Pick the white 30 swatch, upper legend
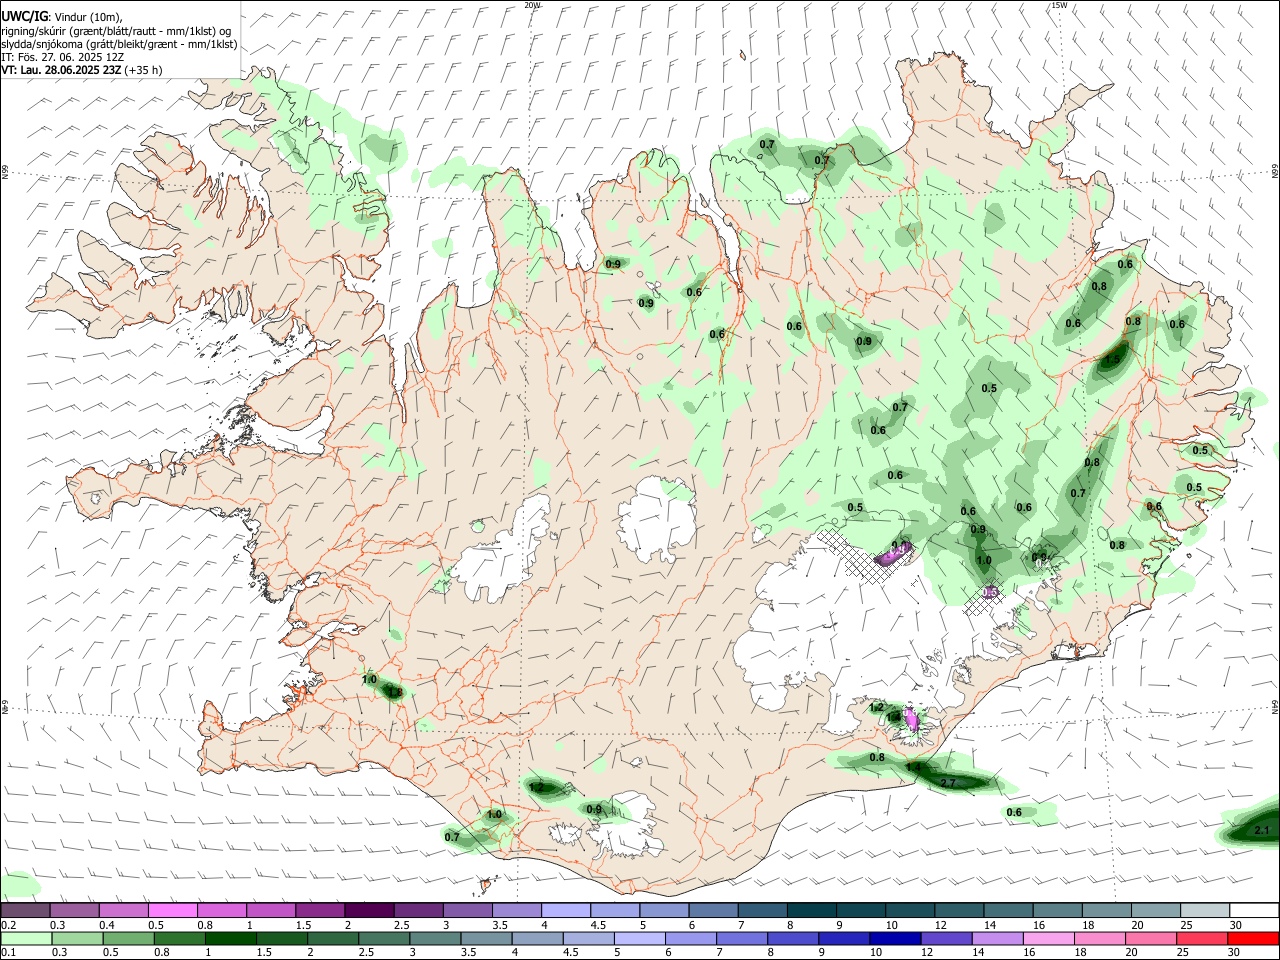The width and height of the screenshot is (1280, 960). [x=1253, y=911]
